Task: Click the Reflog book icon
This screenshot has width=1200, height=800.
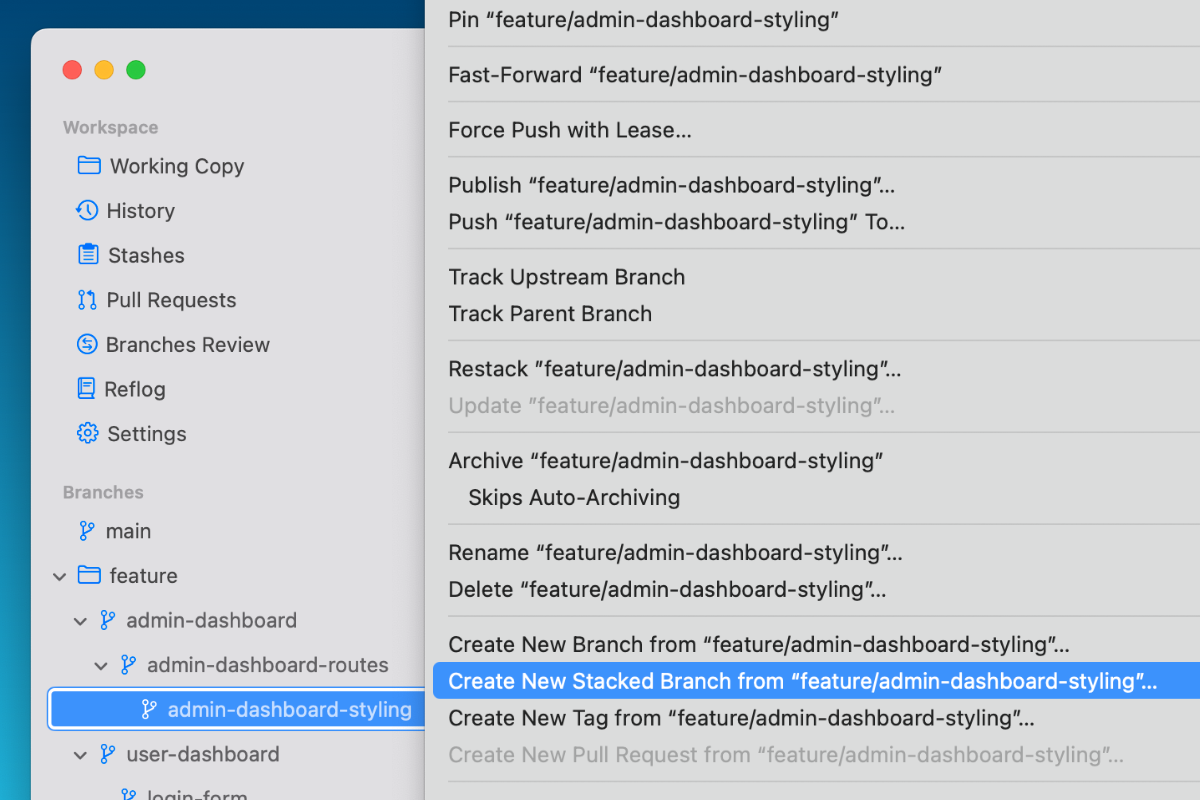Action: (x=87, y=389)
